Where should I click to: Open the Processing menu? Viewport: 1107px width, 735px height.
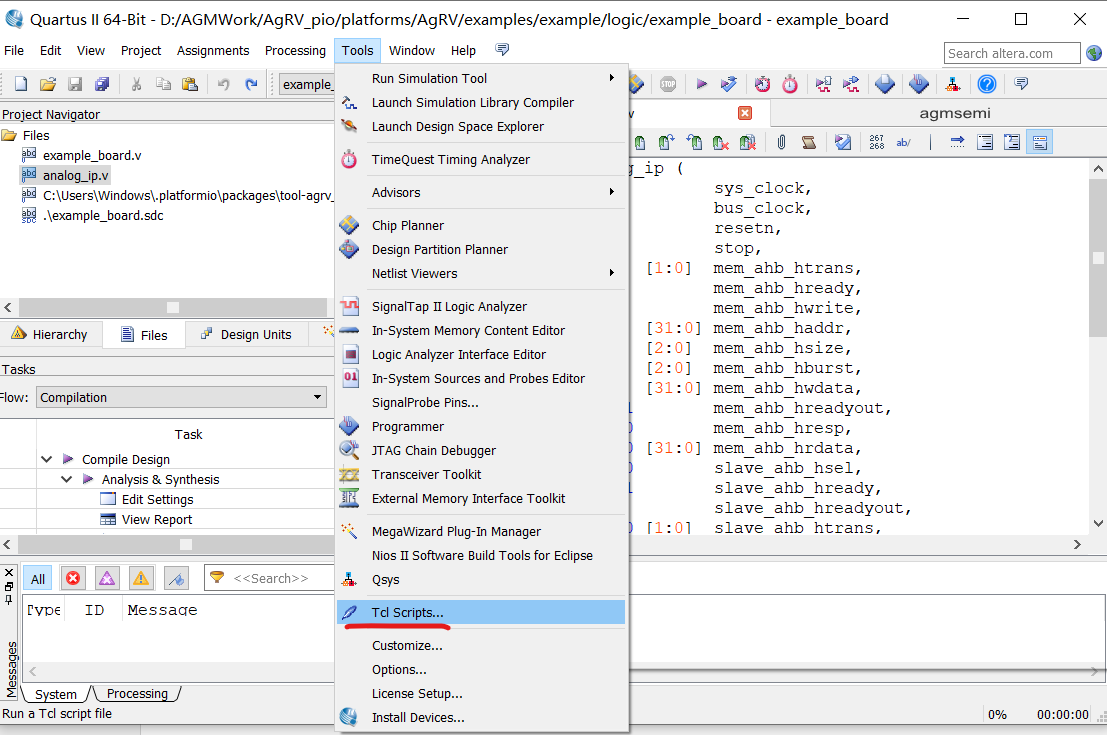click(295, 51)
